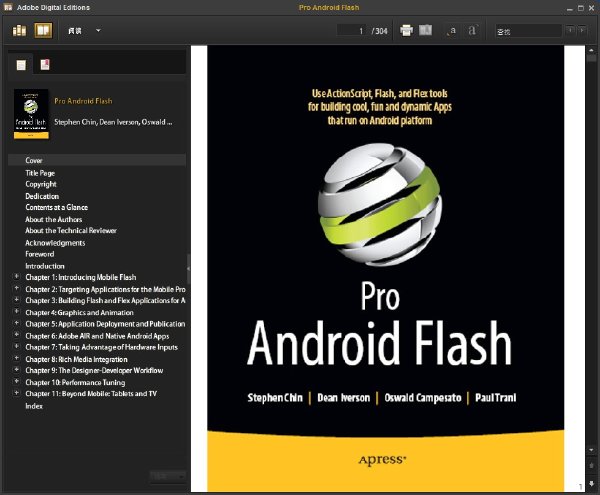Print the book with printer icon
The height and width of the screenshot is (495, 600).
click(x=406, y=30)
